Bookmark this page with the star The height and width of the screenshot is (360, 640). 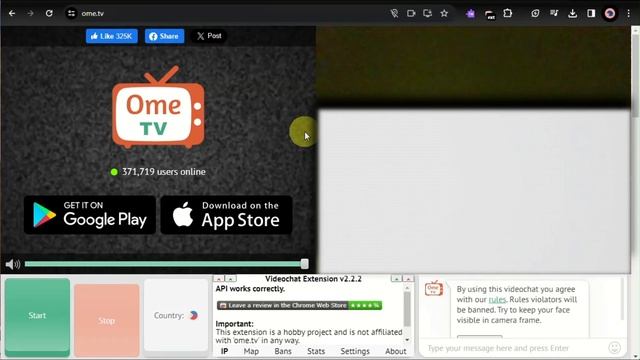coord(444,13)
